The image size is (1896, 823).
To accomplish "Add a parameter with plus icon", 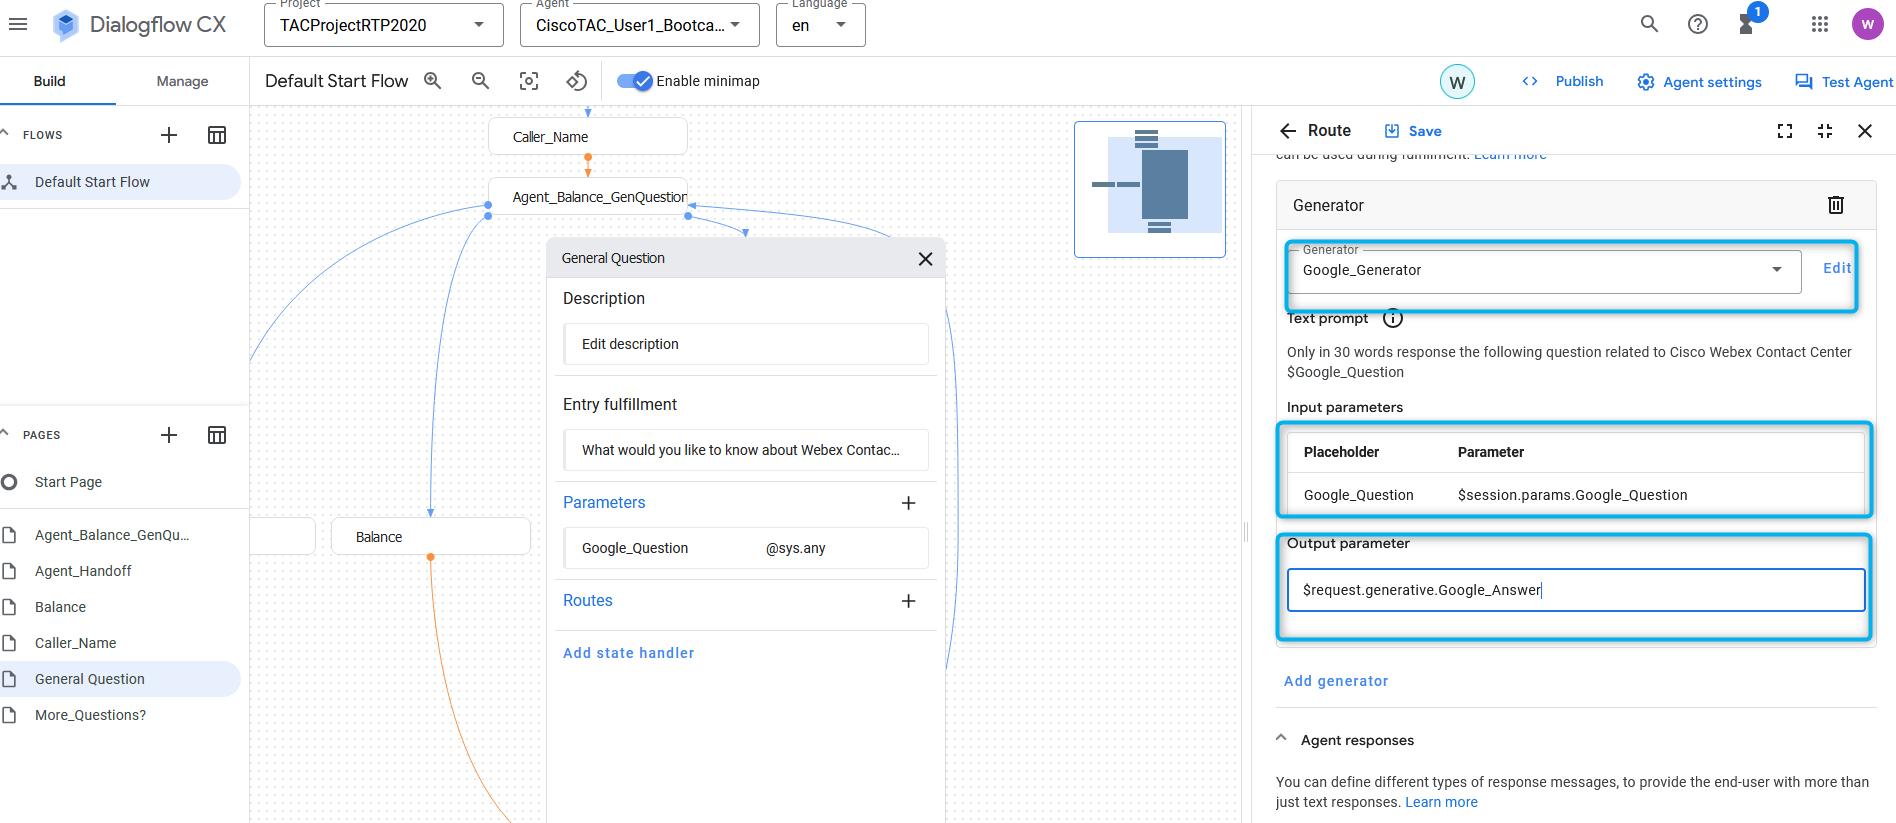I will click(908, 503).
